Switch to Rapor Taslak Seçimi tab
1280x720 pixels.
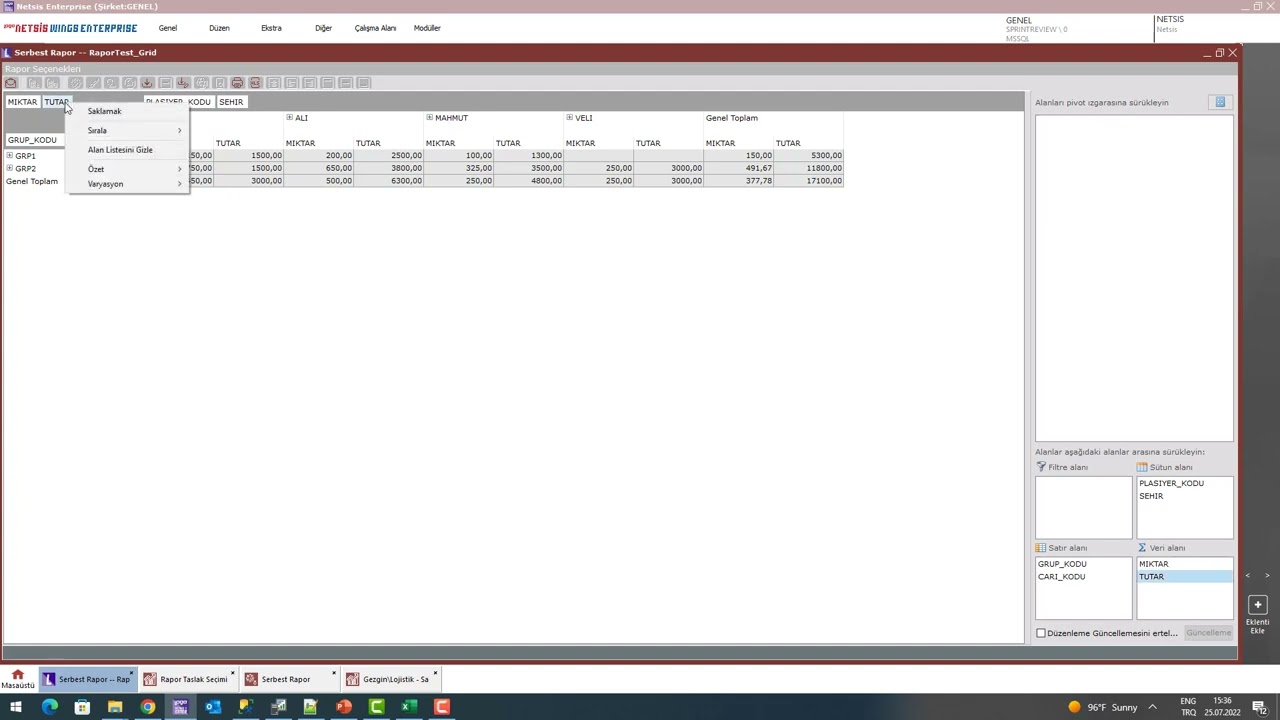pos(187,679)
